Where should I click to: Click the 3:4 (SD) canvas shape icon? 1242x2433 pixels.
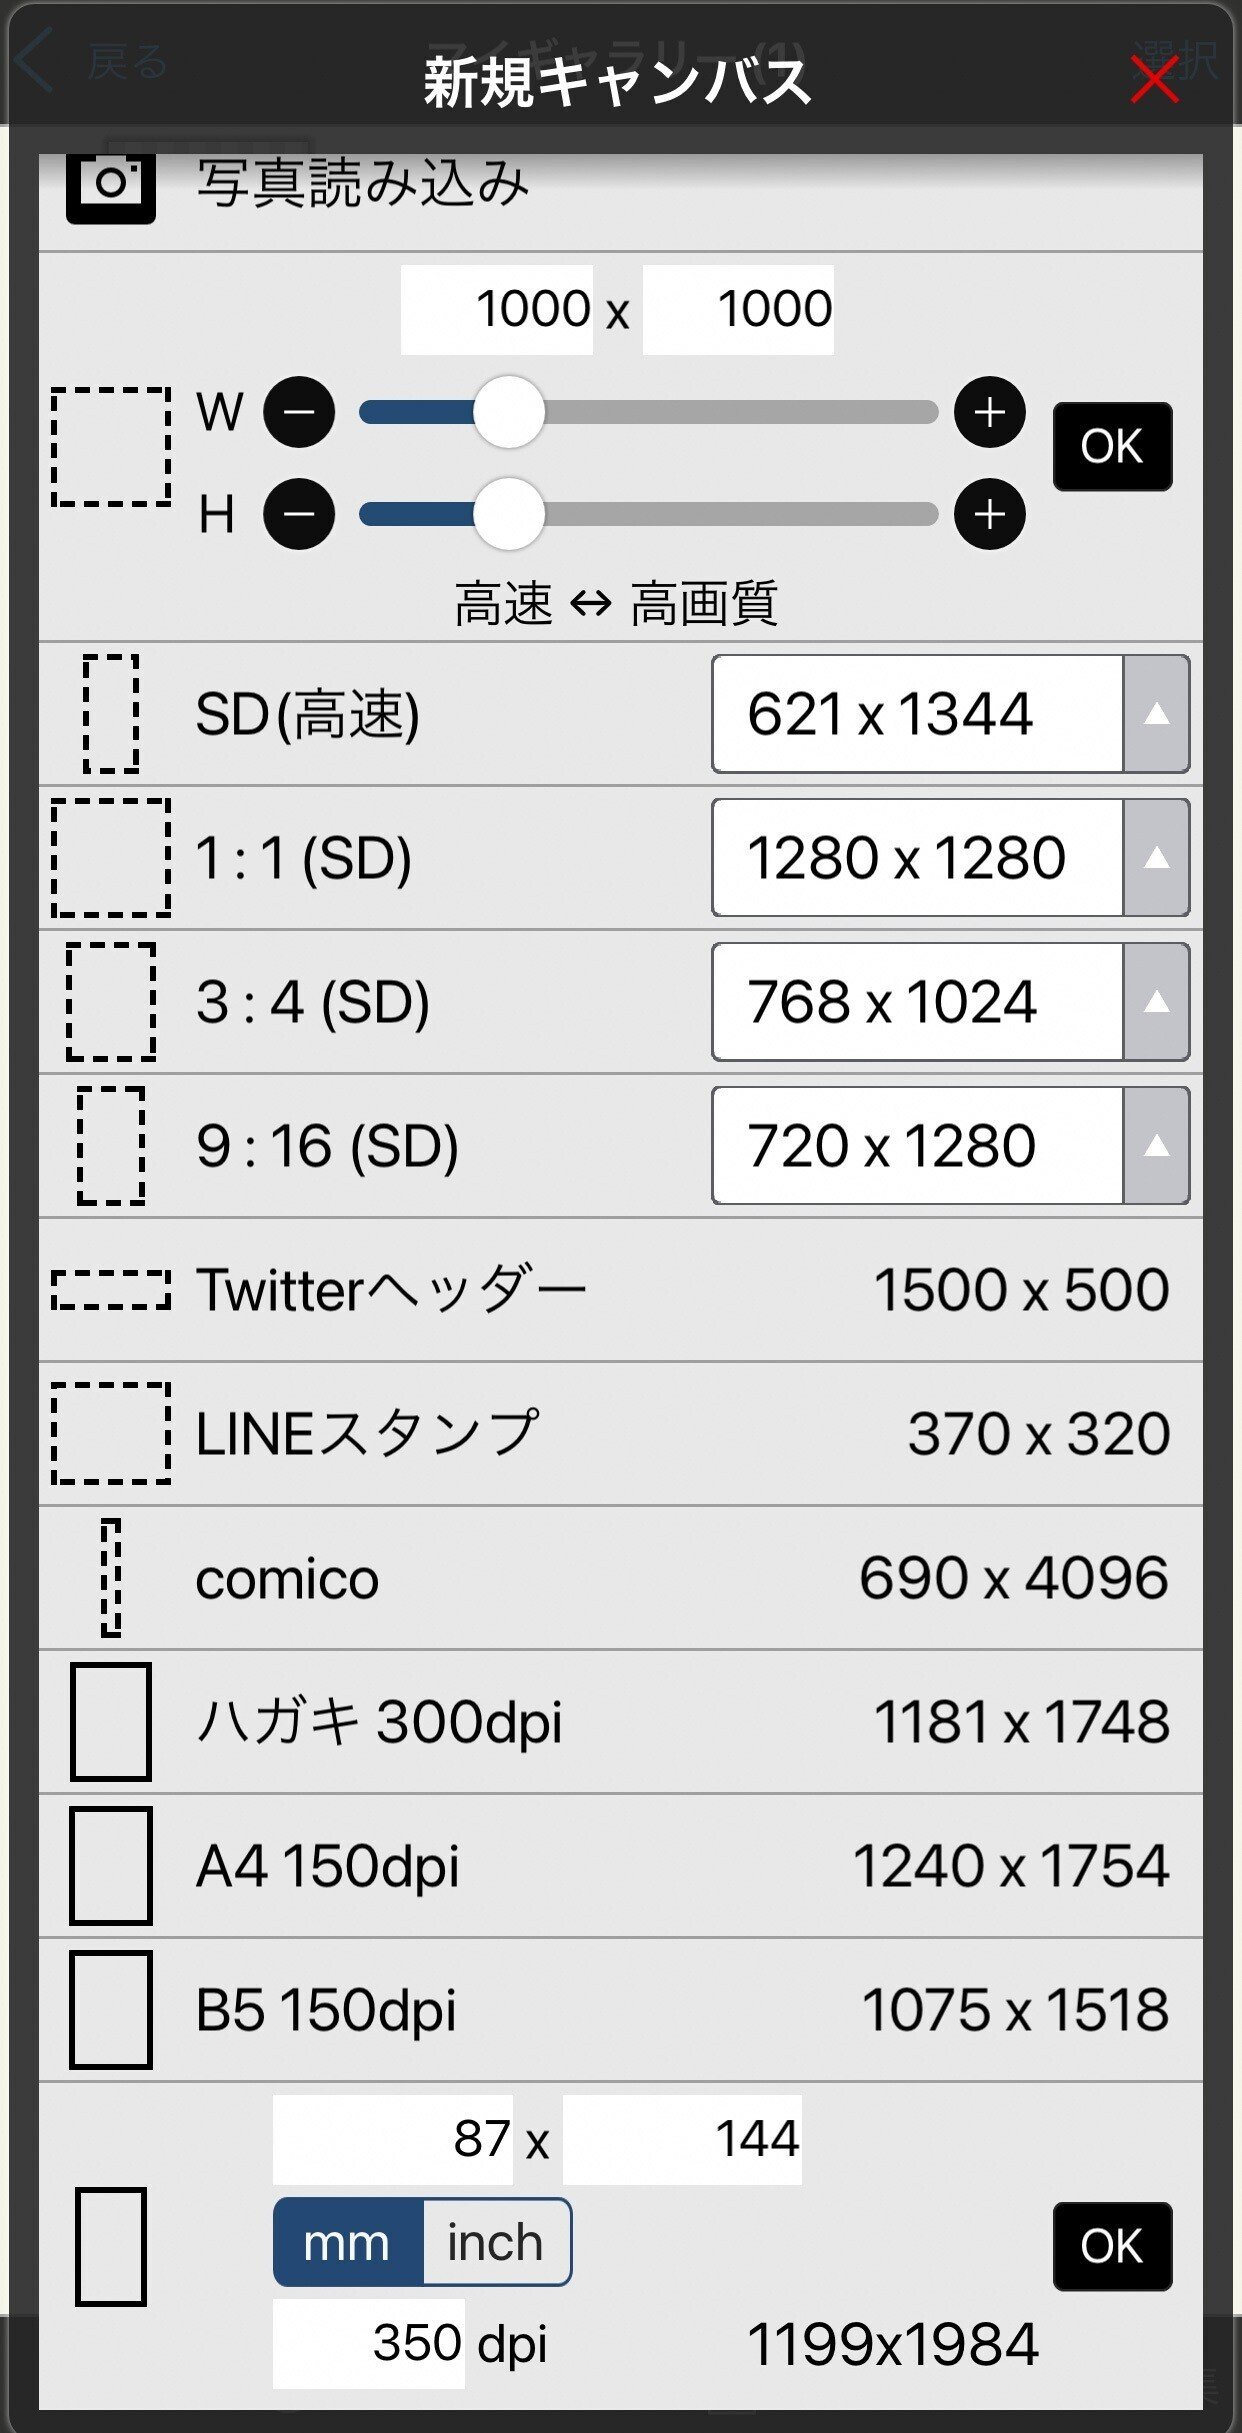(110, 1002)
